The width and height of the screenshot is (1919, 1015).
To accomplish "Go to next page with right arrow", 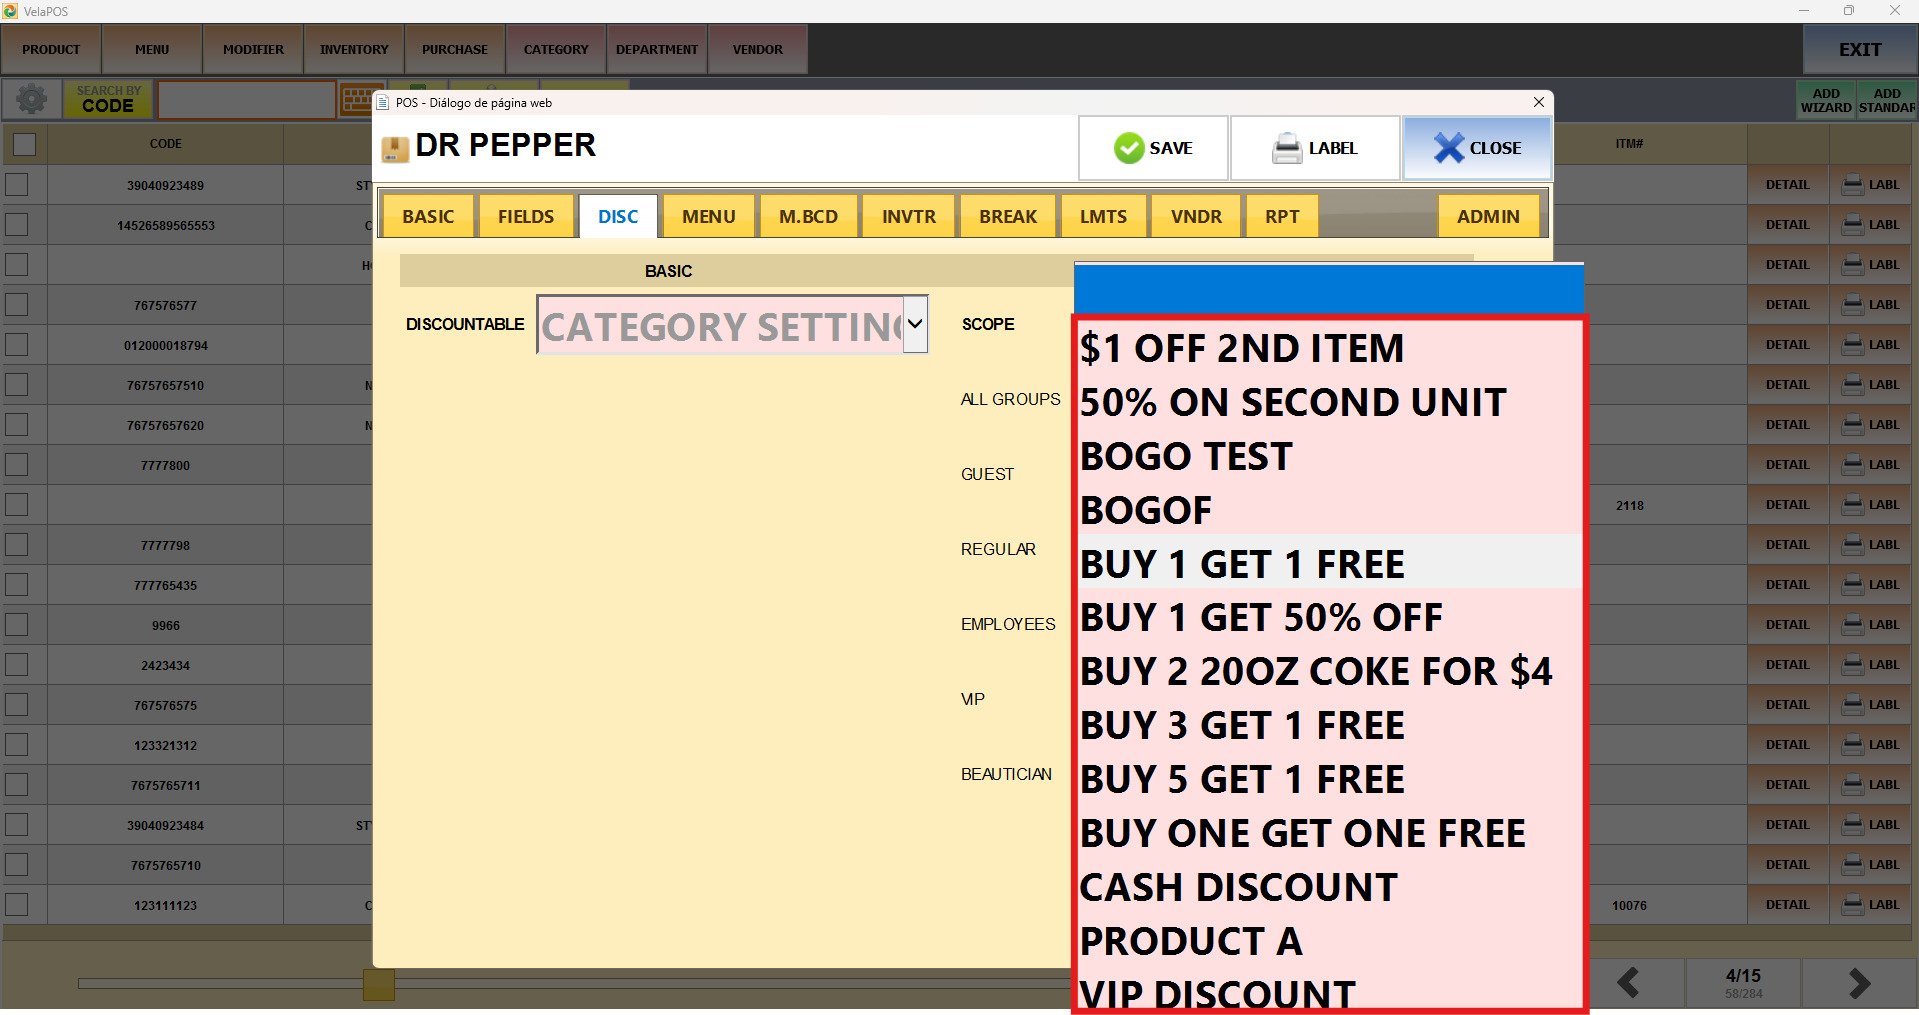I will pos(1858,983).
